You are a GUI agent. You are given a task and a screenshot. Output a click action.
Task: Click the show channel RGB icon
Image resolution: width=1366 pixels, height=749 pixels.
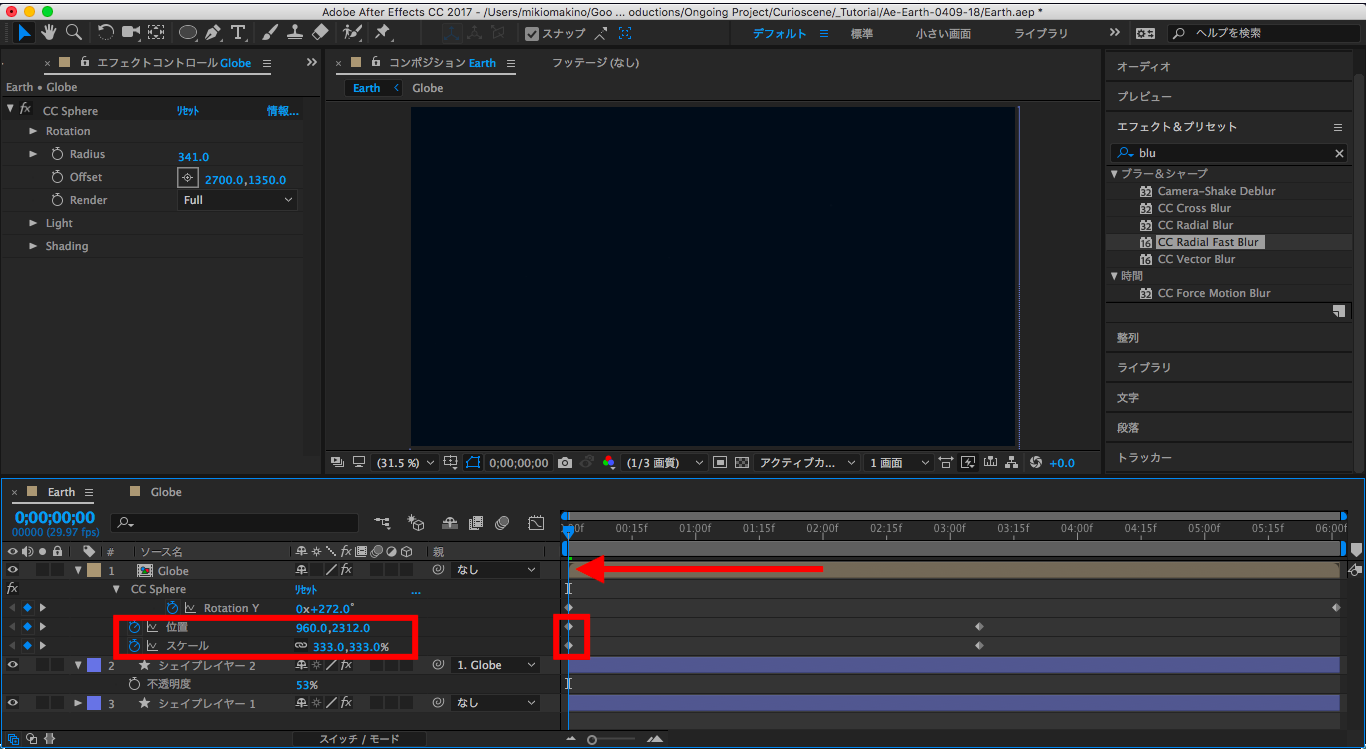(x=608, y=463)
